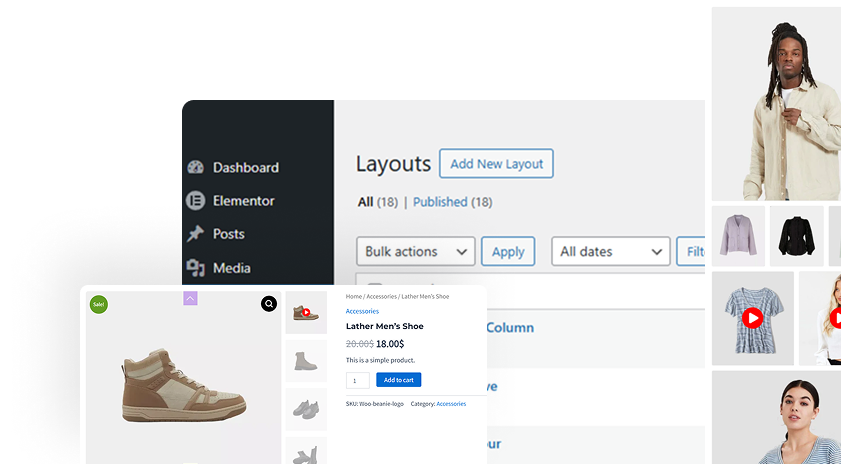Click the magnifier zoom icon on product image
Screen dimensions: 841x464
[269, 304]
